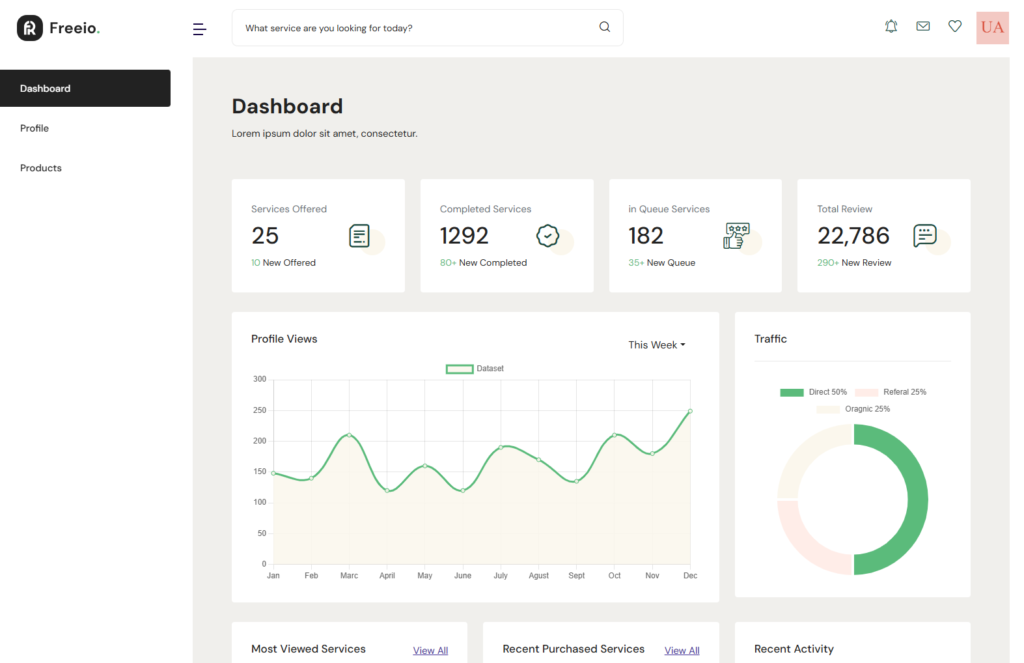
Task: Click the Services Offered document icon
Action: pos(360,236)
